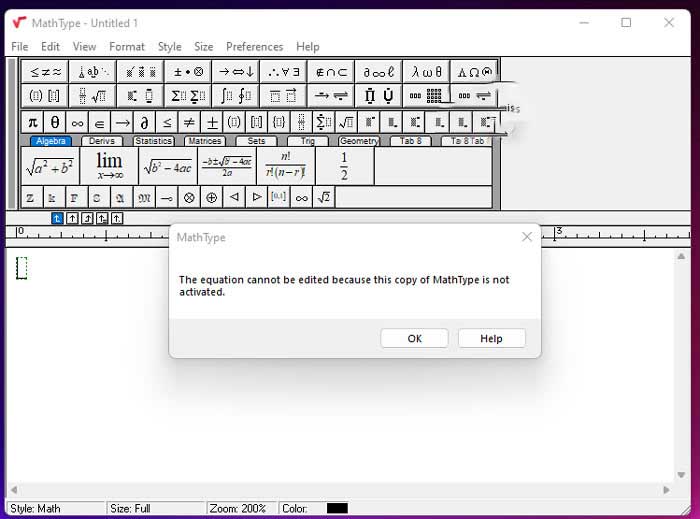Insert the Fraktur M symbol button
700x519 pixels.
144,197
